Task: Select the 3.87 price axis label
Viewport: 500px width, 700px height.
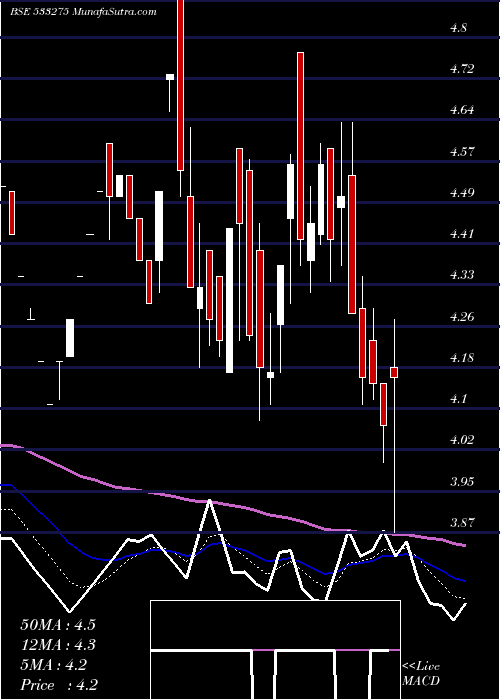Action: [462, 522]
